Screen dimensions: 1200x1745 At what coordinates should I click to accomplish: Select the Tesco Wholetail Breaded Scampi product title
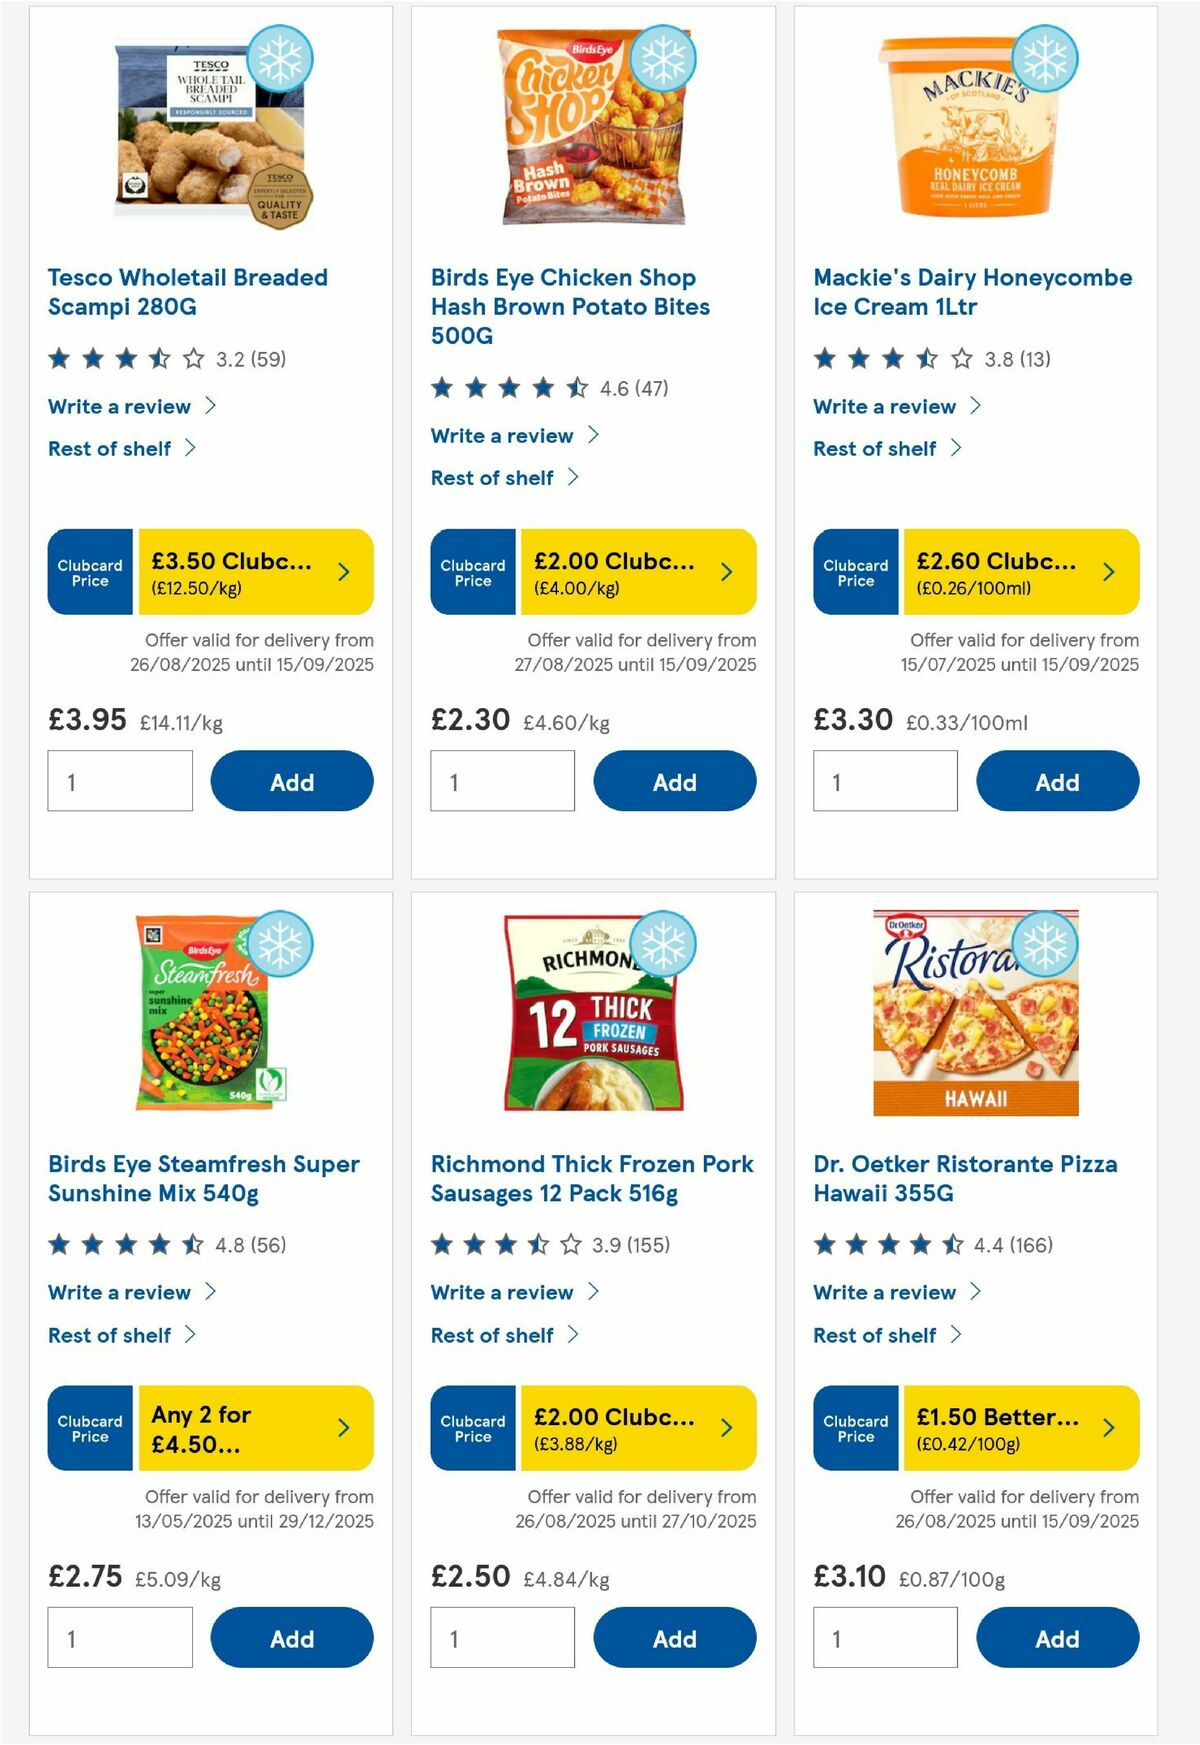point(188,291)
